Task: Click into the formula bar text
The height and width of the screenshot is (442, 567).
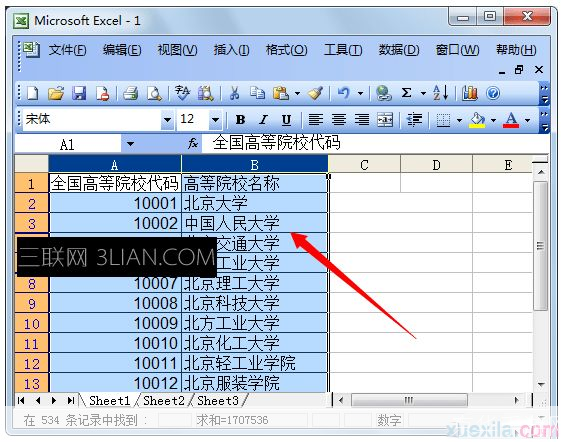Action: point(376,143)
